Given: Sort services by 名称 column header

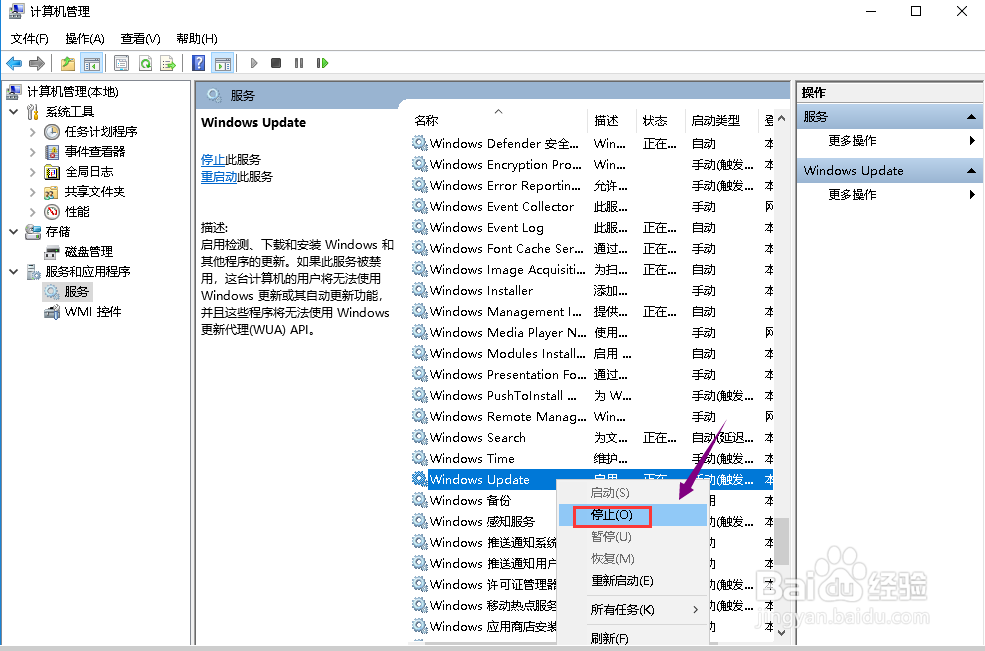Looking at the screenshot, I should tap(499, 120).
